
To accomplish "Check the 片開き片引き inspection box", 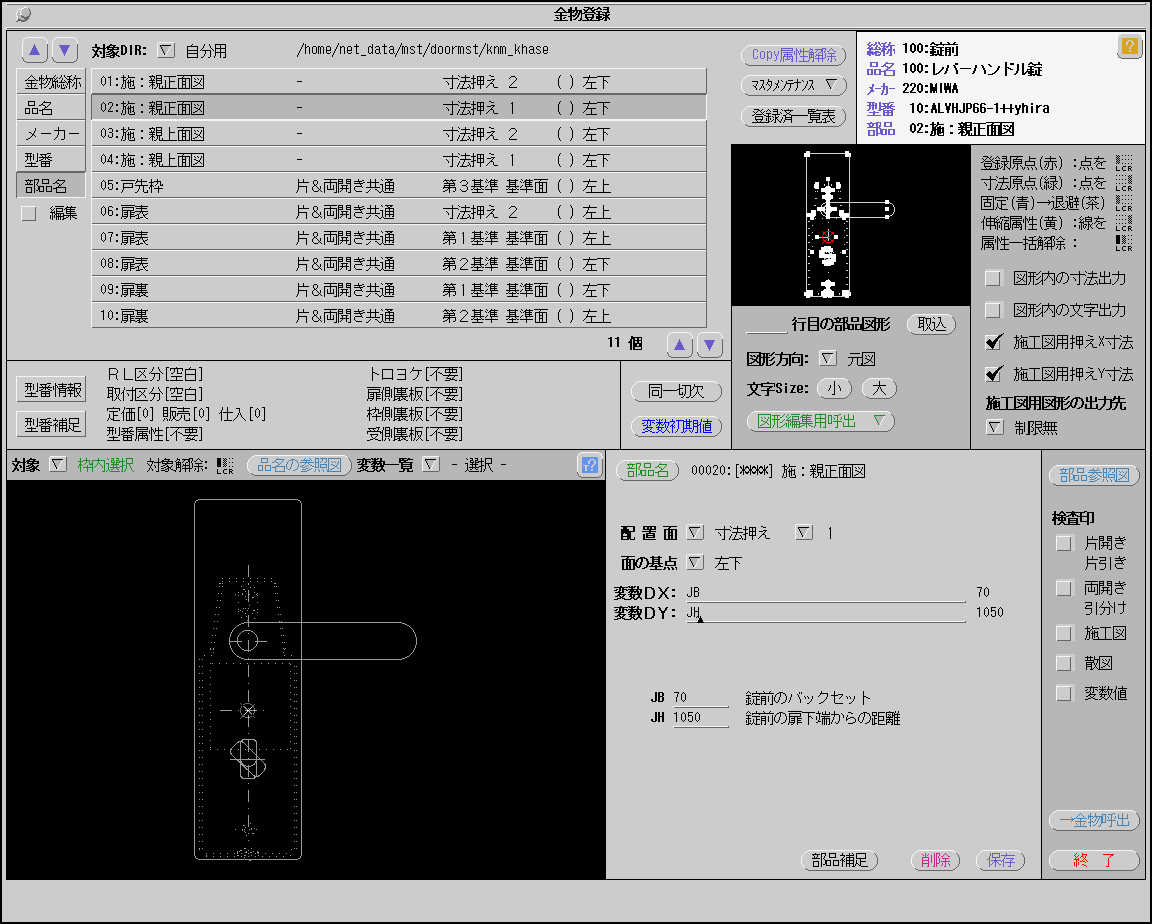I will 1063,543.
